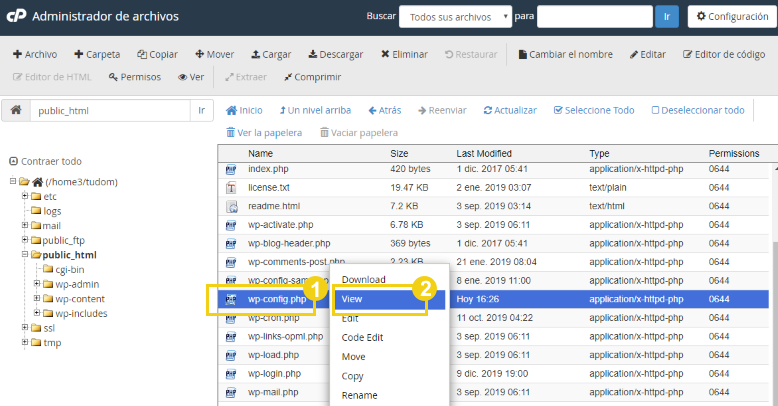Image resolution: width=778 pixels, height=406 pixels.
Task: Click the public_html path input field
Action: pyautogui.click(x=110, y=110)
